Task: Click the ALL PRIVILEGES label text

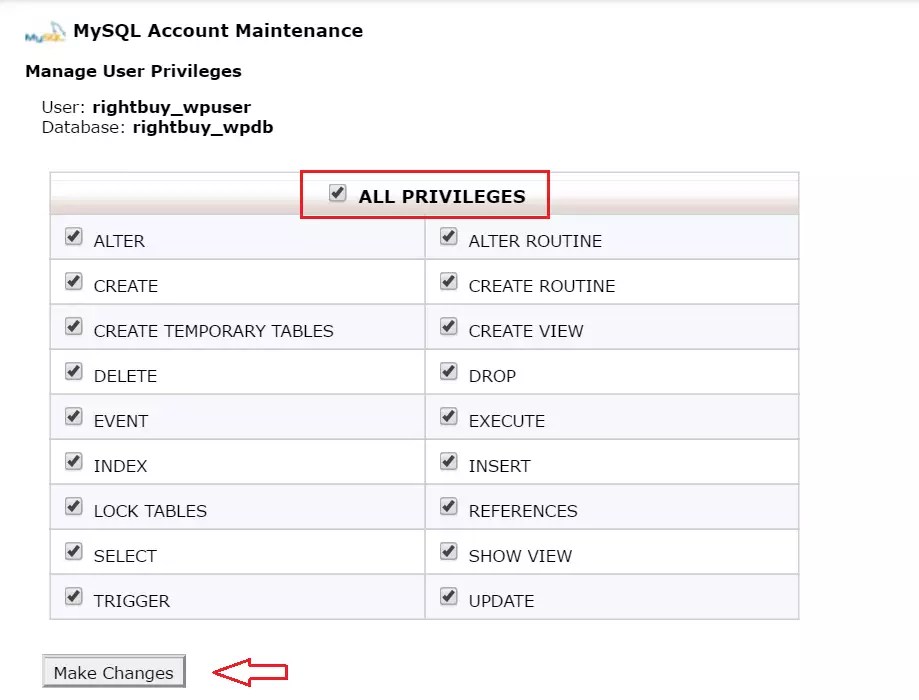Action: point(442,196)
